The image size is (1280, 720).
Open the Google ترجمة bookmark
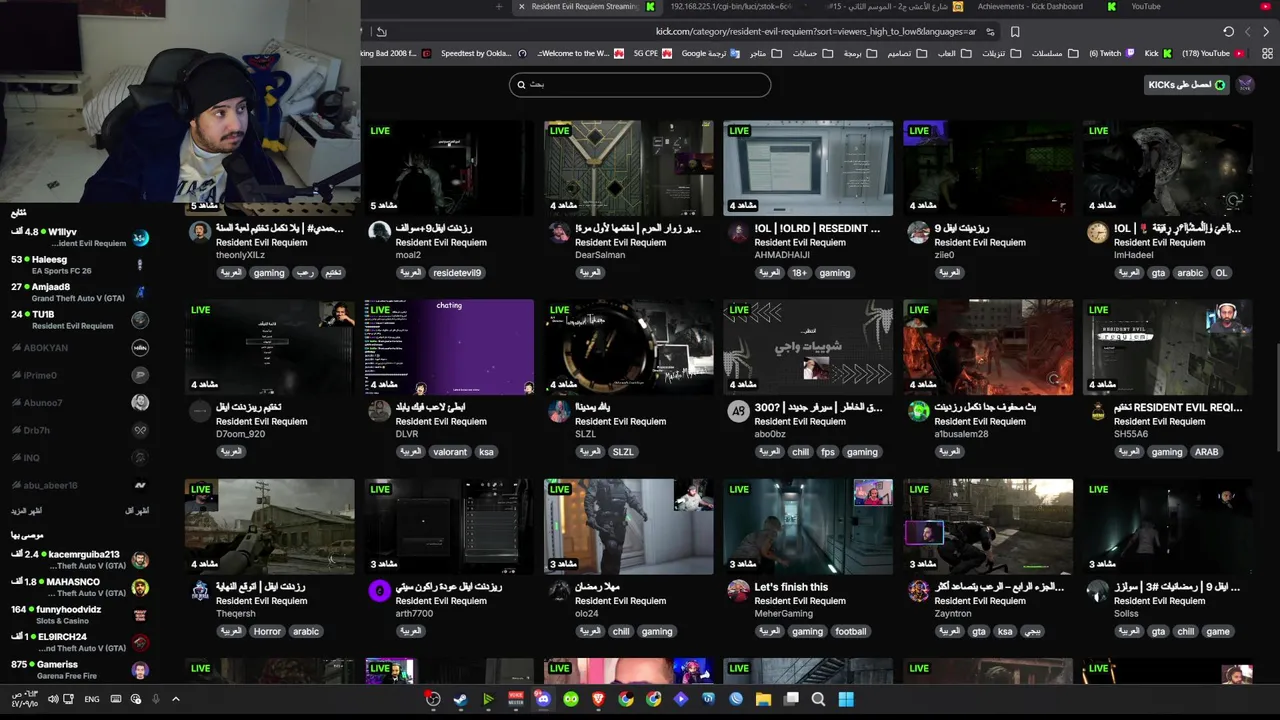coord(710,53)
